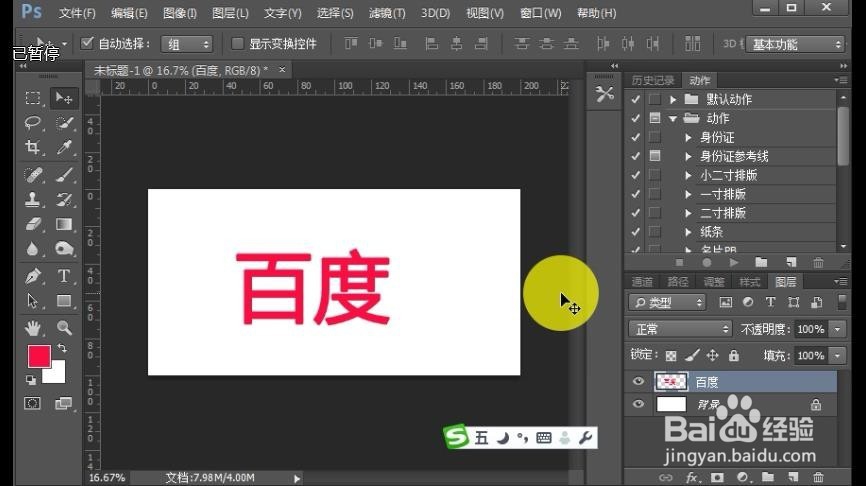Select the Hand tool
The image size is (866, 486).
[33, 328]
